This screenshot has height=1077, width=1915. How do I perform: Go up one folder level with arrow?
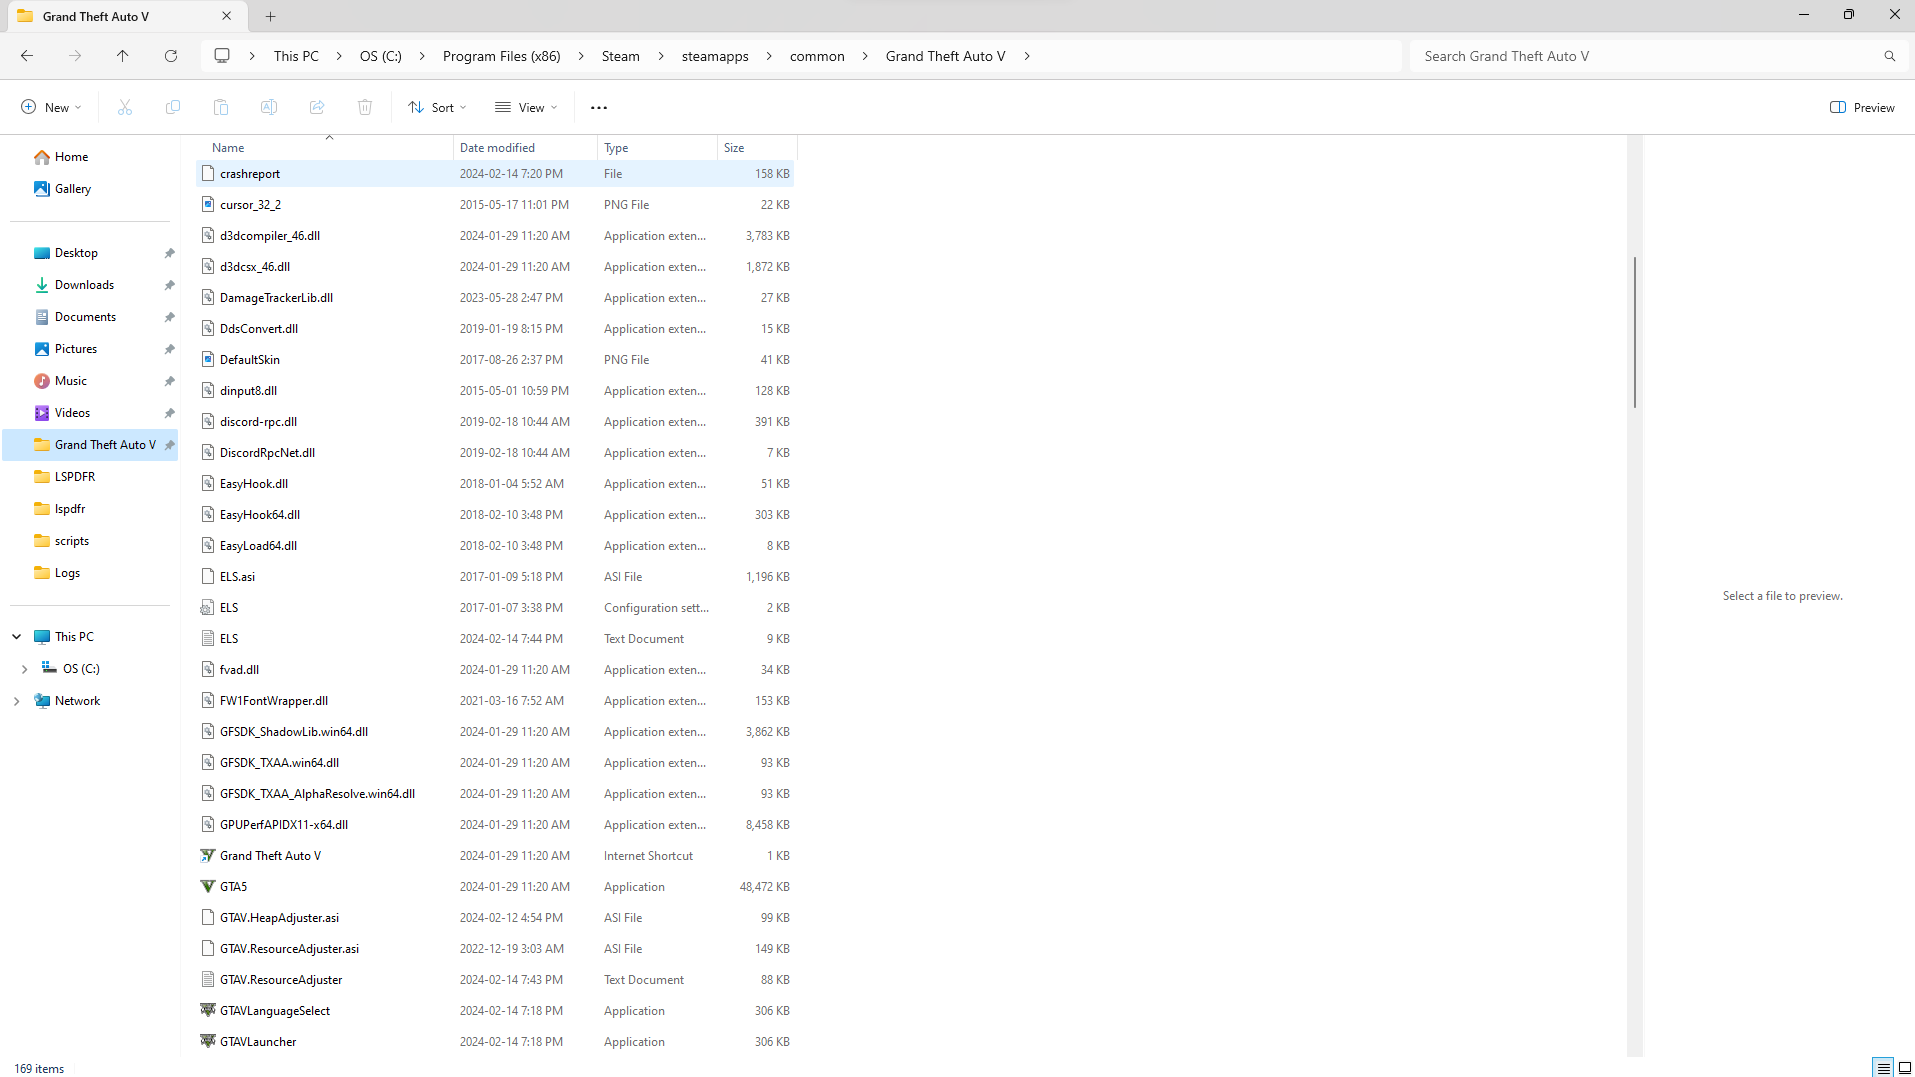(x=123, y=56)
